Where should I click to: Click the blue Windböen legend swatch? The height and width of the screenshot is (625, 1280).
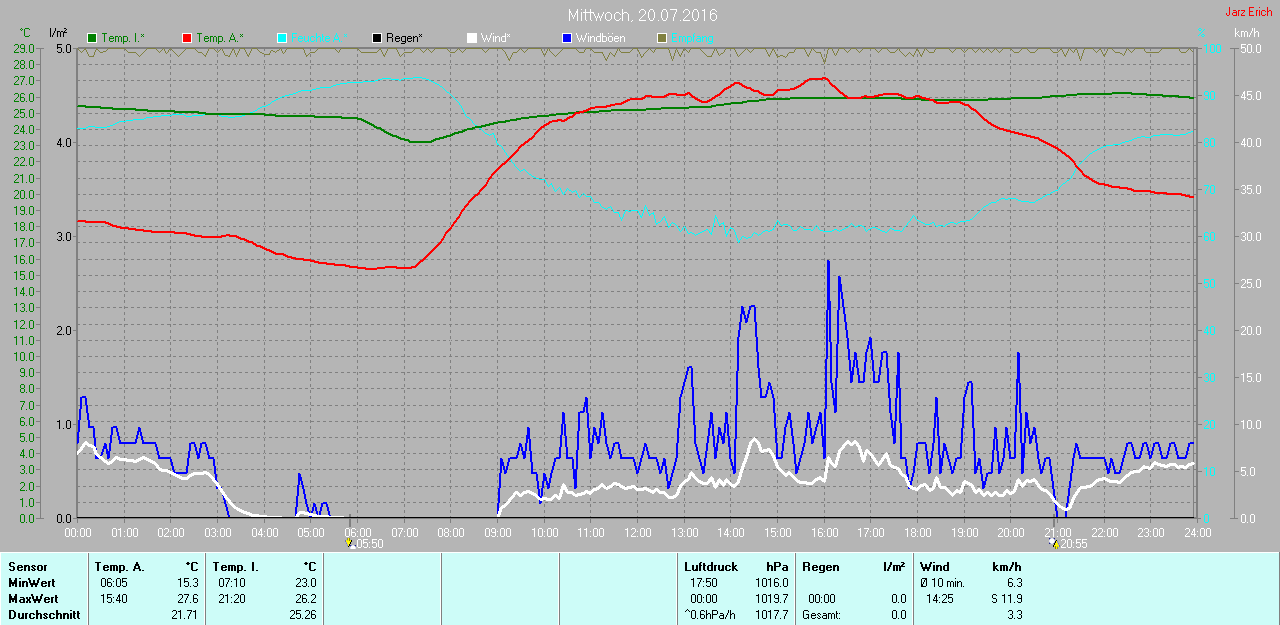[x=567, y=38]
